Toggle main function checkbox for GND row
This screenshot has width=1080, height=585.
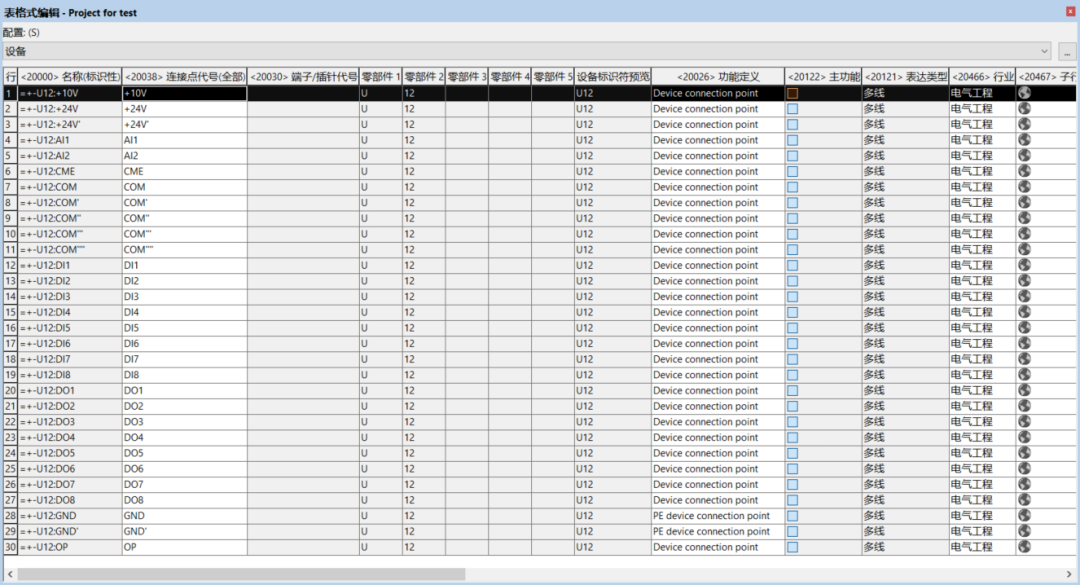tap(793, 515)
